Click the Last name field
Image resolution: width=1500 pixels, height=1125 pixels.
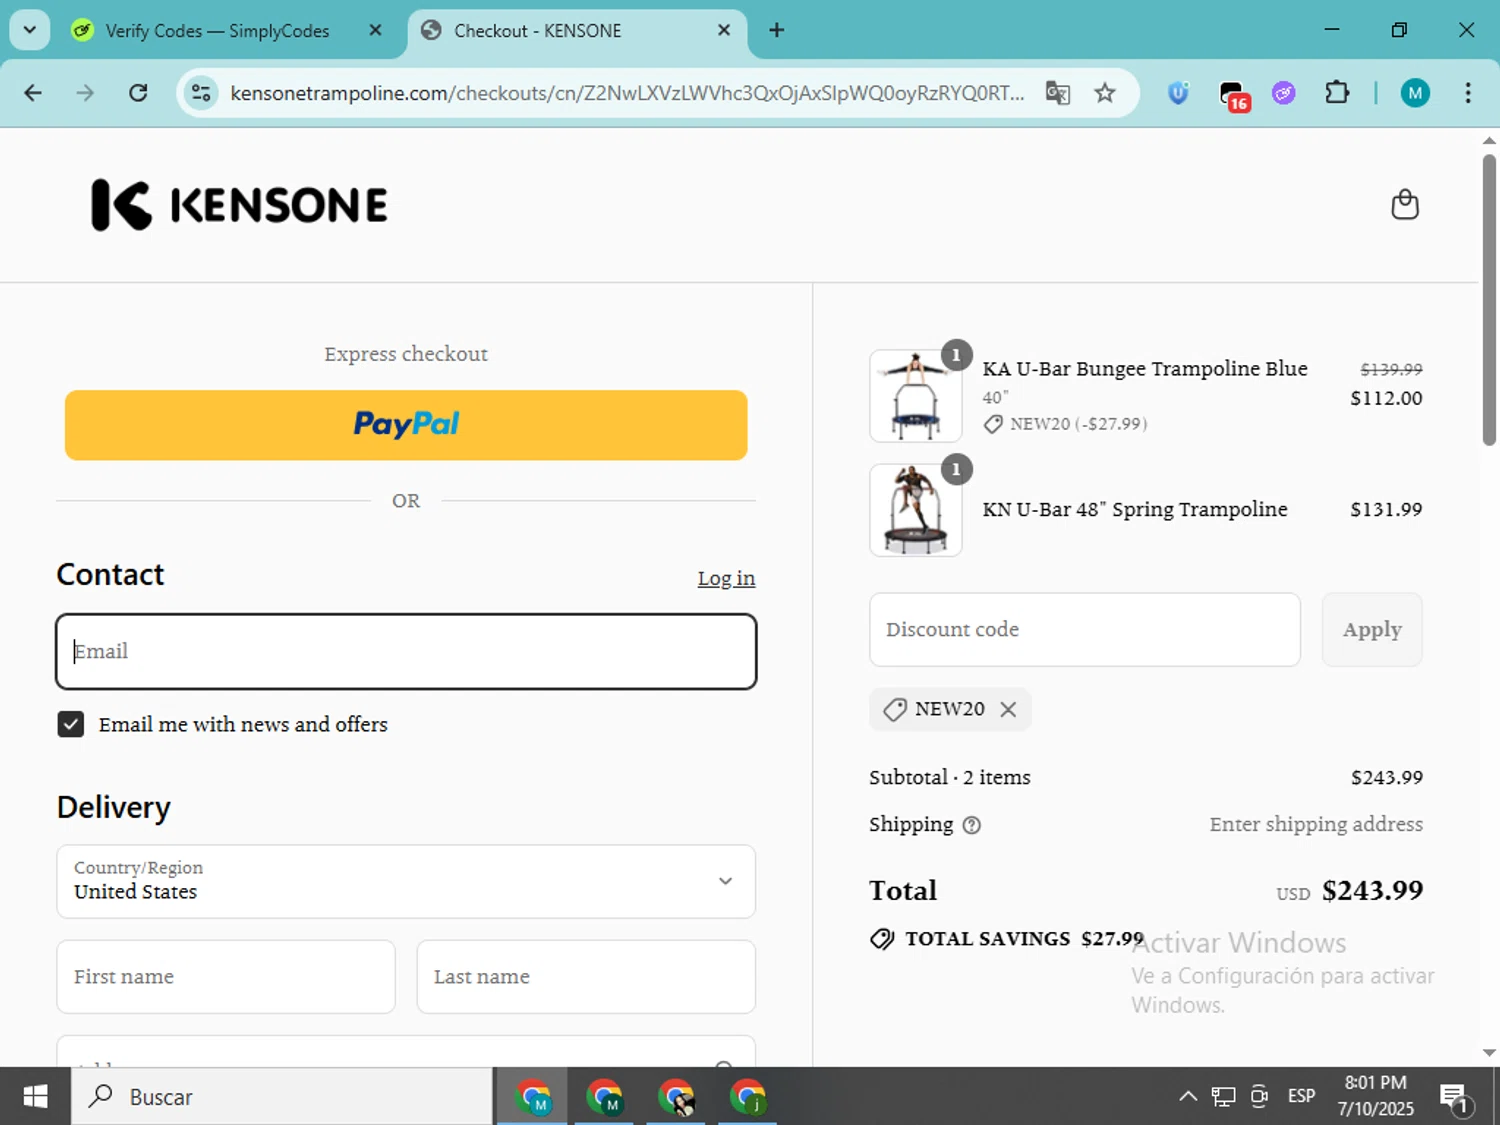click(586, 976)
